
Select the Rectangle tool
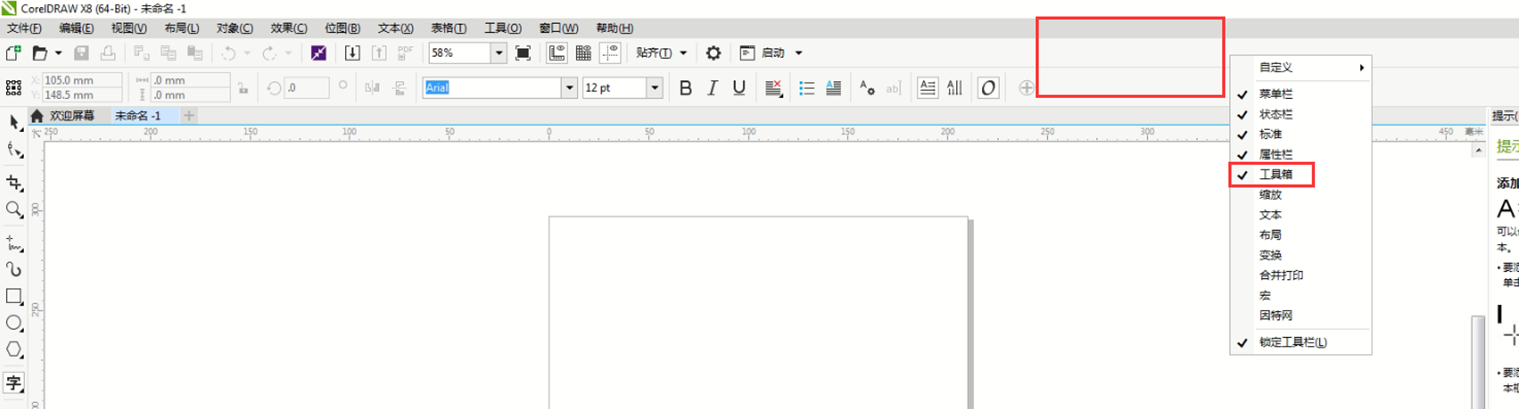click(14, 296)
